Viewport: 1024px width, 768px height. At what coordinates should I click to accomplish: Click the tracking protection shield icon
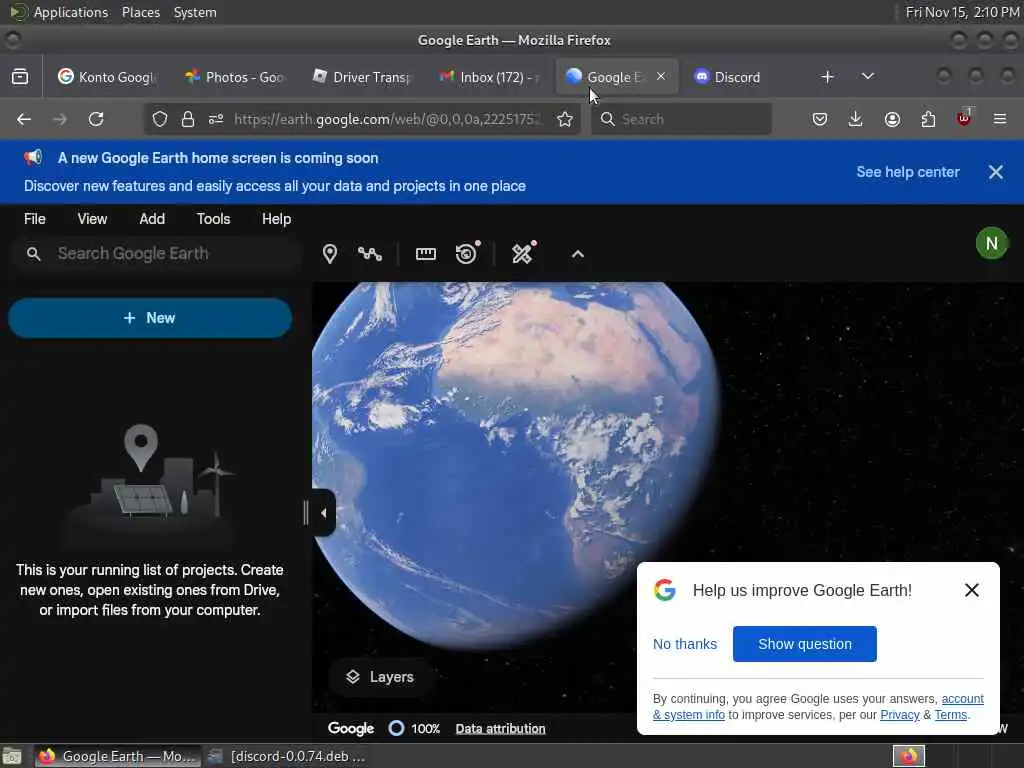[x=160, y=119]
